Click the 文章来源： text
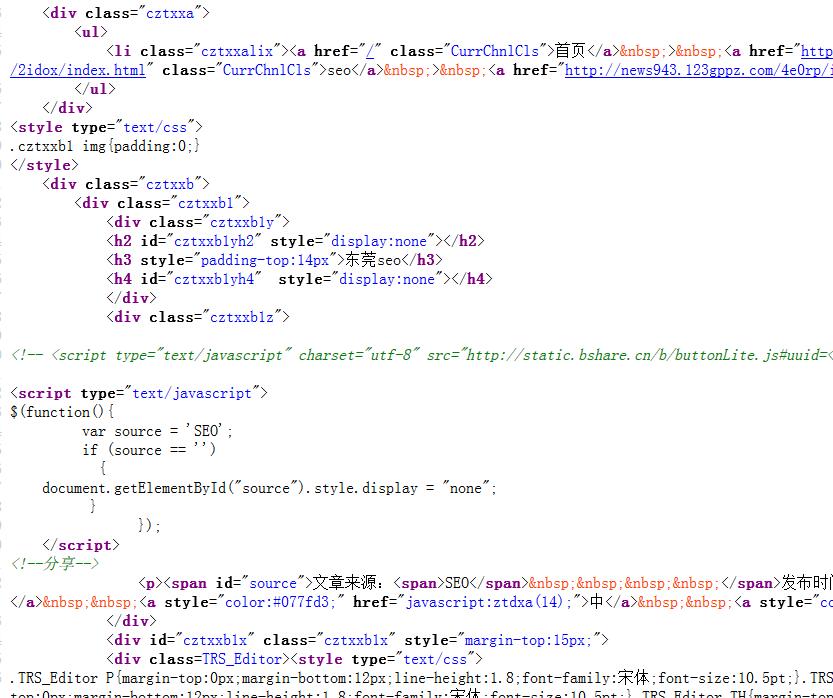The width and height of the screenshot is (833, 698). point(348,583)
